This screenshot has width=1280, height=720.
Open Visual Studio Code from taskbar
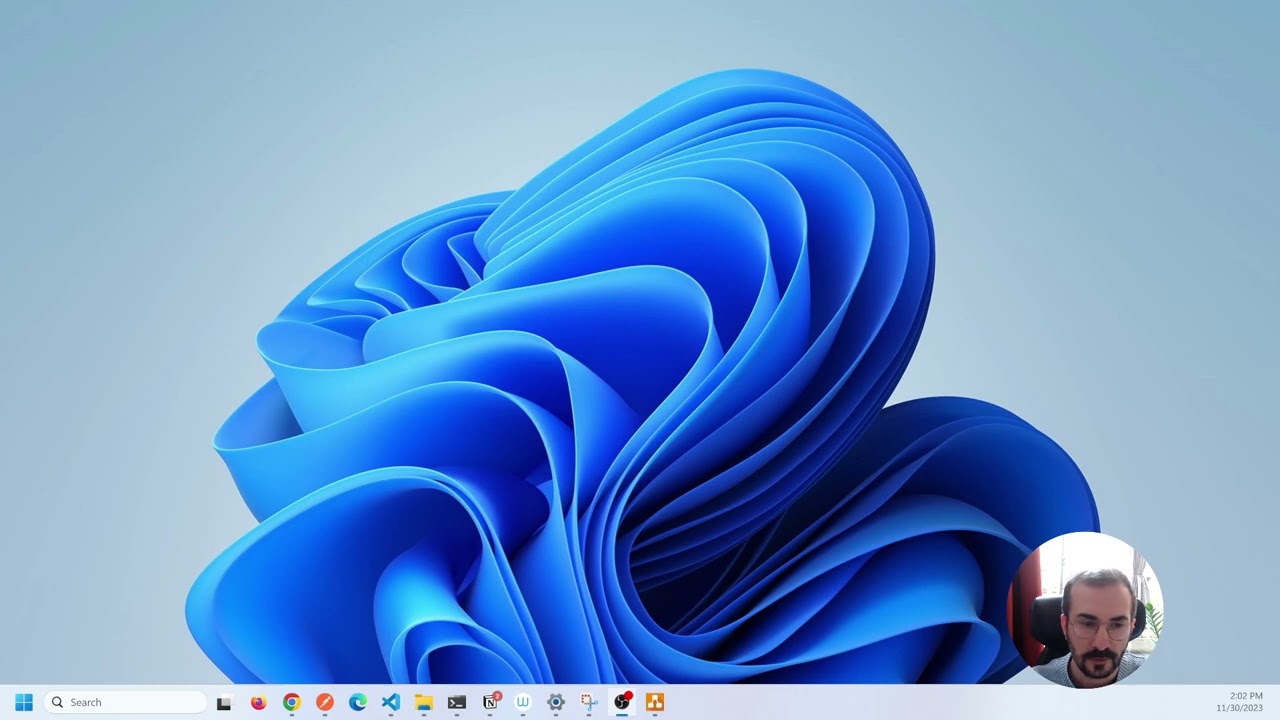pyautogui.click(x=390, y=703)
